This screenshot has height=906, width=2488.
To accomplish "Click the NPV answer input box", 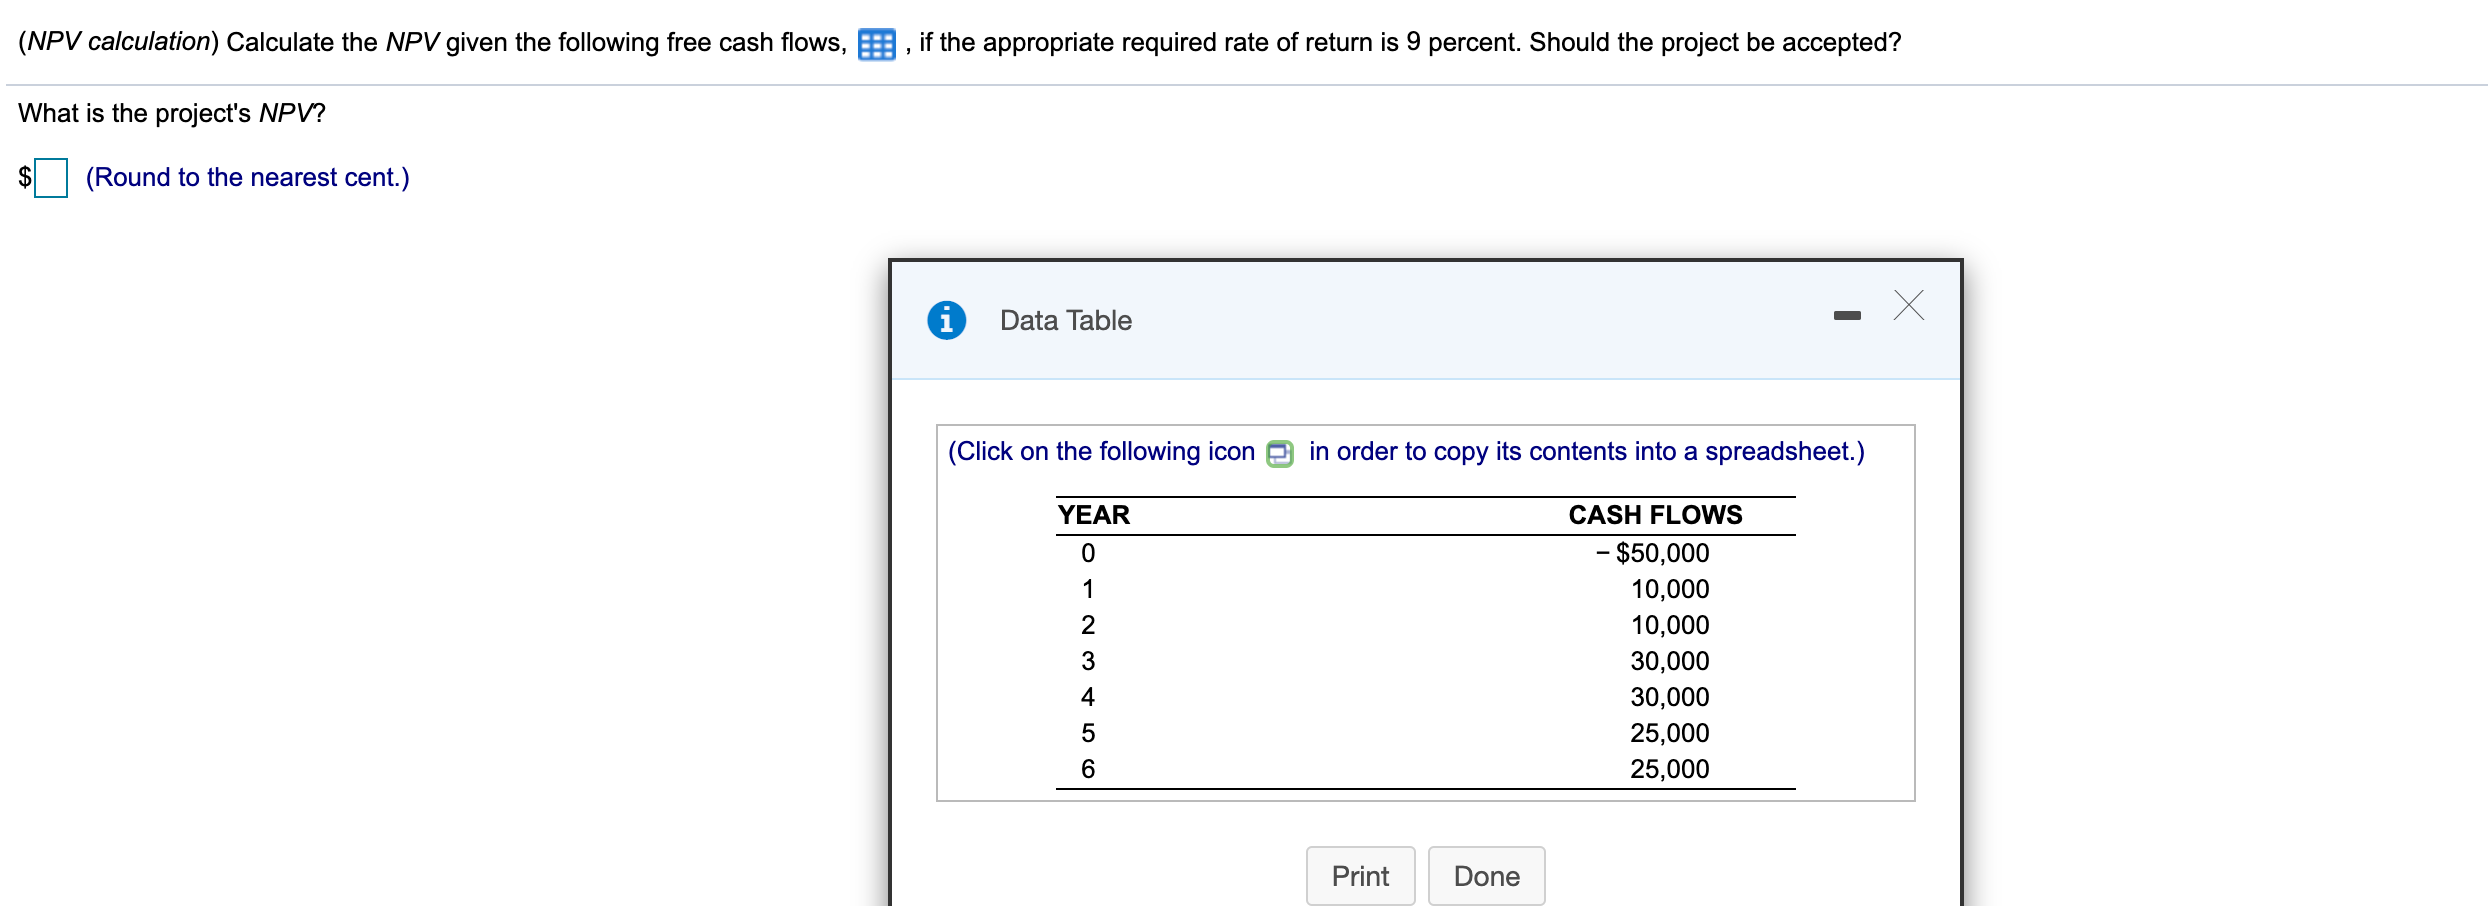I will 50,178.
